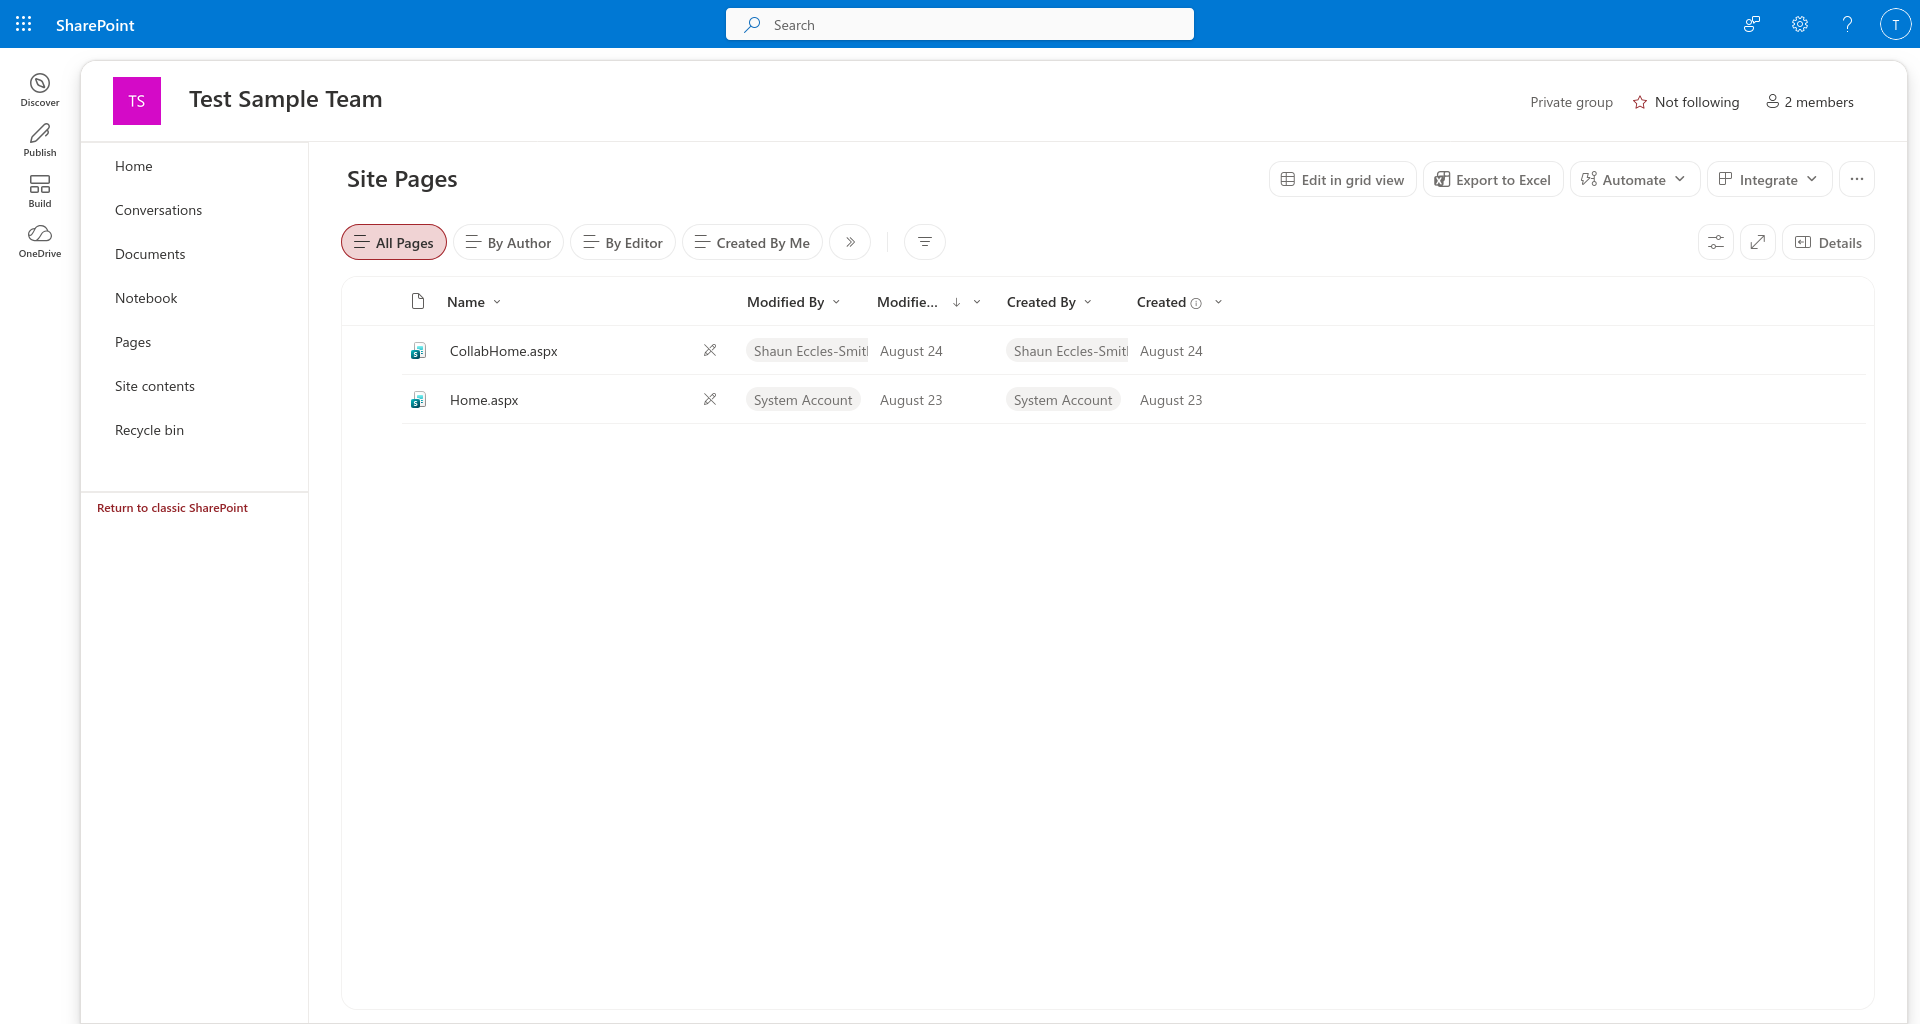
Task: Click Edit in grid view button
Action: [1343, 179]
